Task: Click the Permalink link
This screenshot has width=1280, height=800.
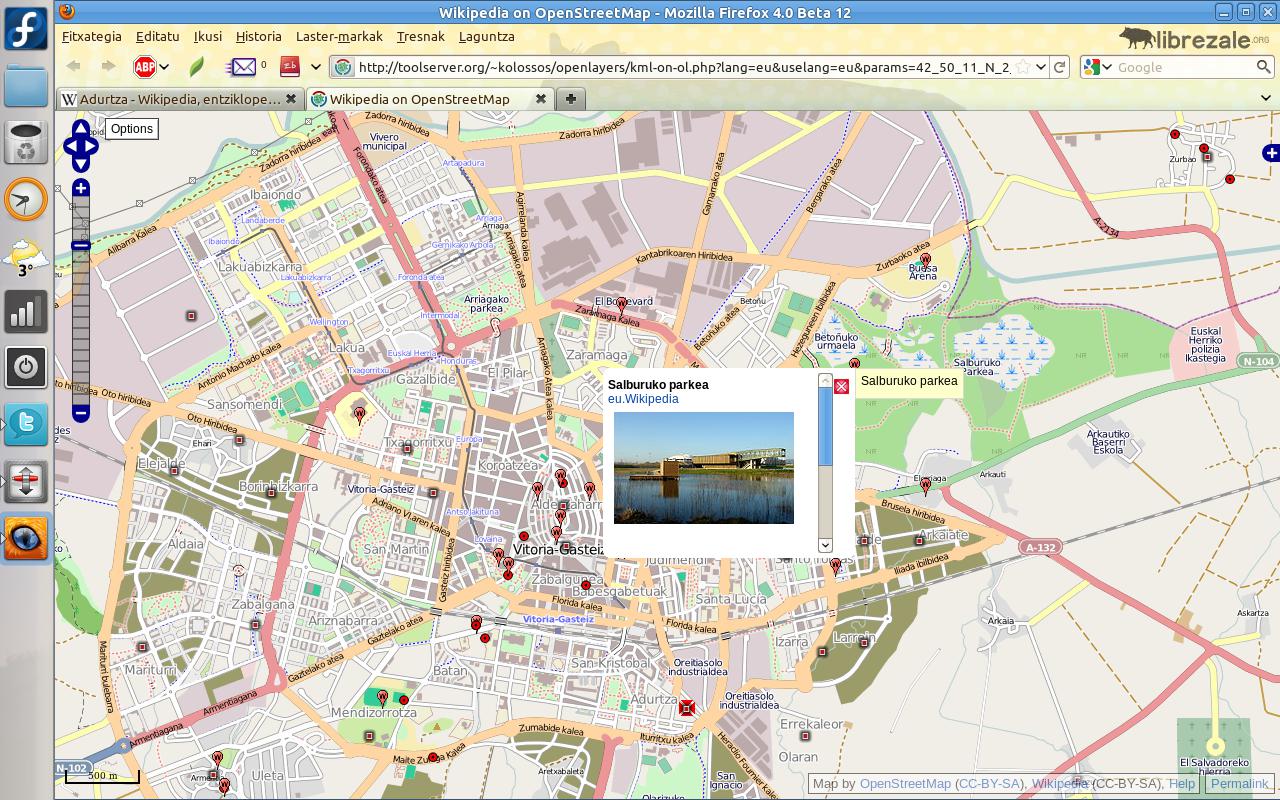Action: tap(1238, 784)
